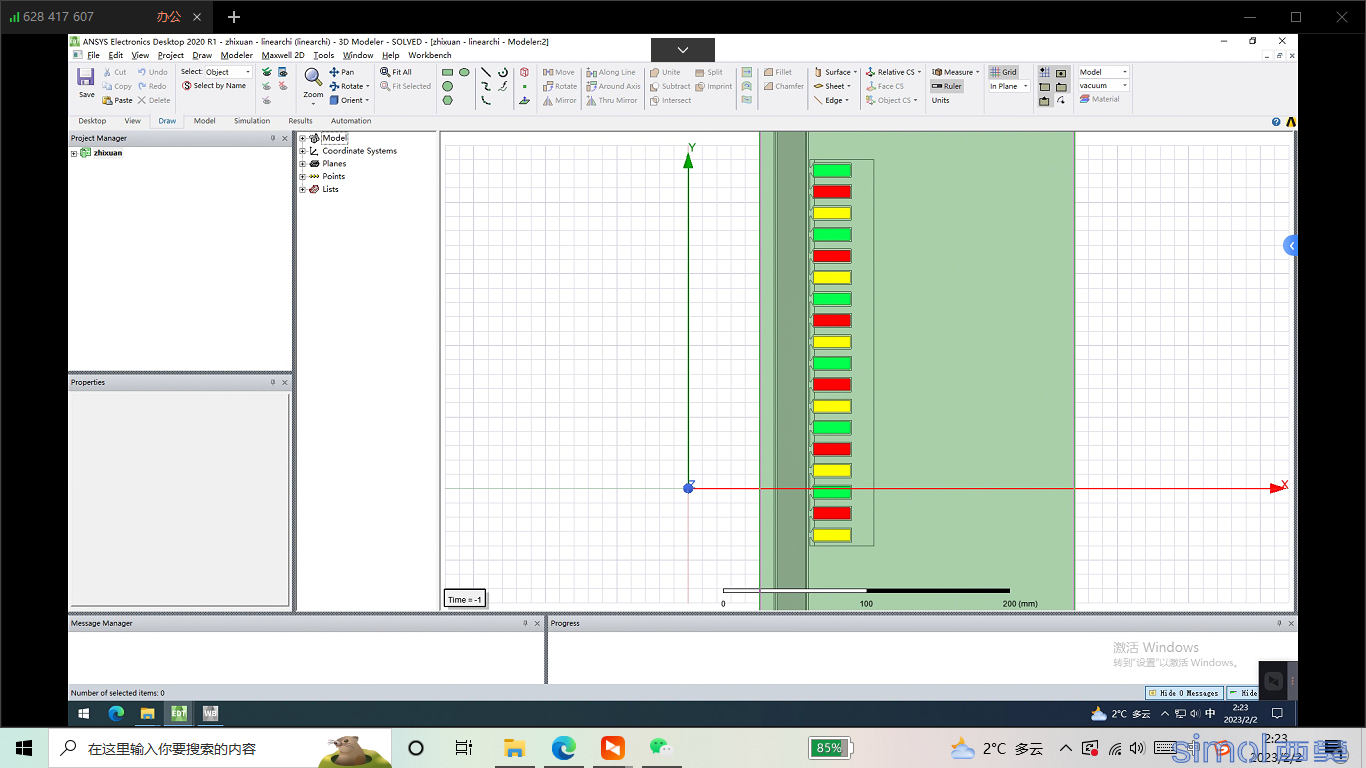Open the In Plane dropdown
This screenshot has height=768, width=1366.
tap(1008, 86)
